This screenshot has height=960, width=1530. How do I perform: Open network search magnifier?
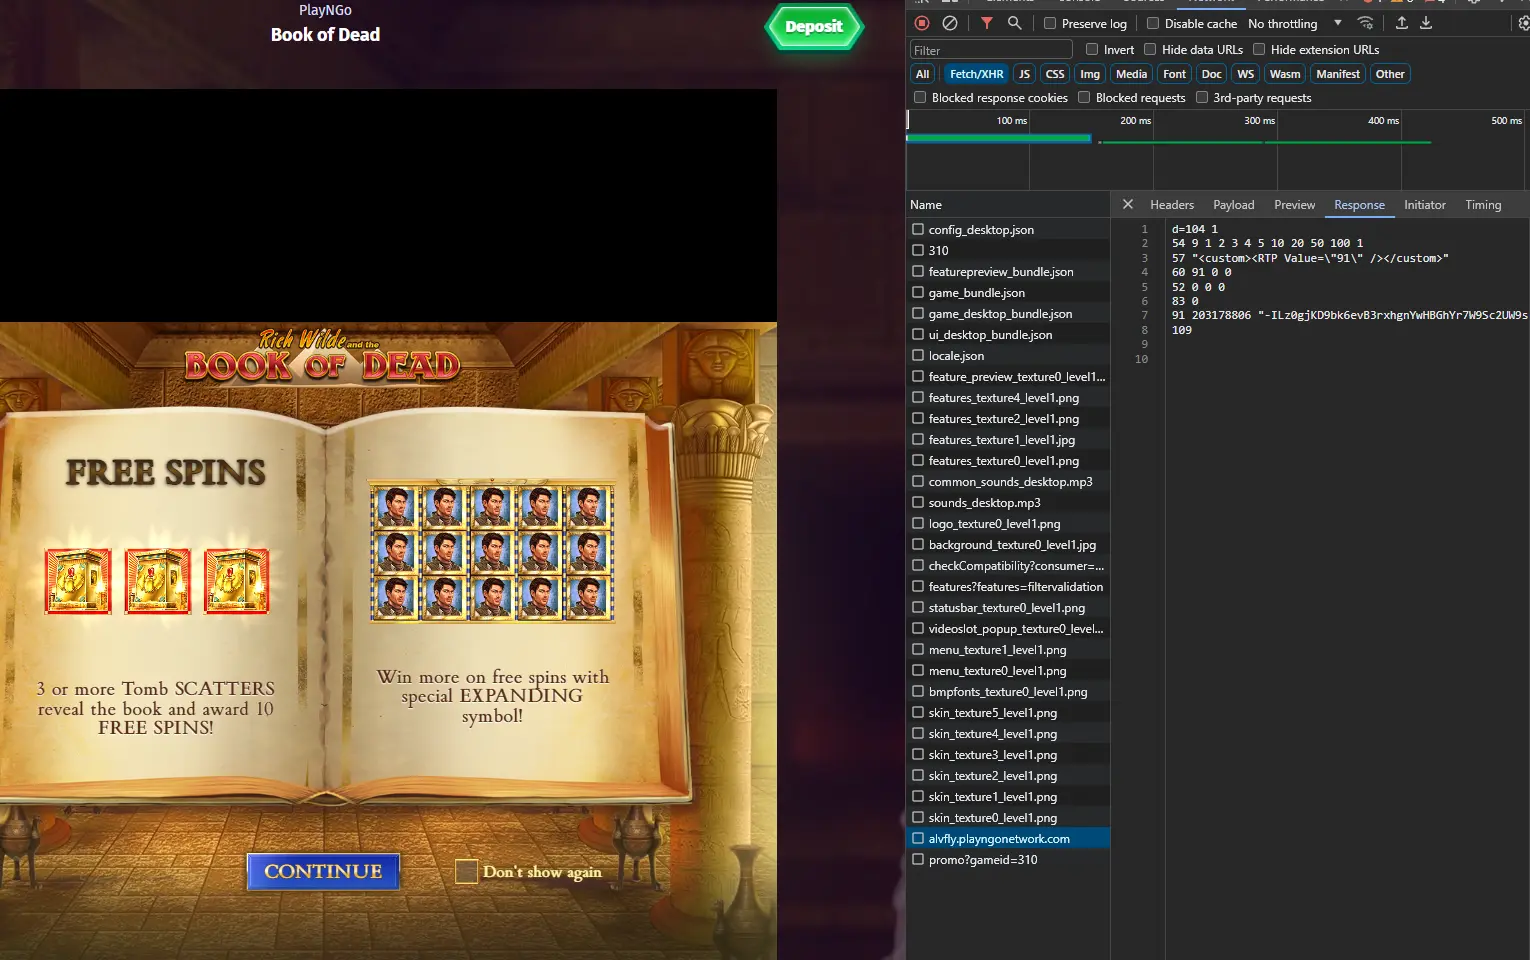coord(1015,23)
